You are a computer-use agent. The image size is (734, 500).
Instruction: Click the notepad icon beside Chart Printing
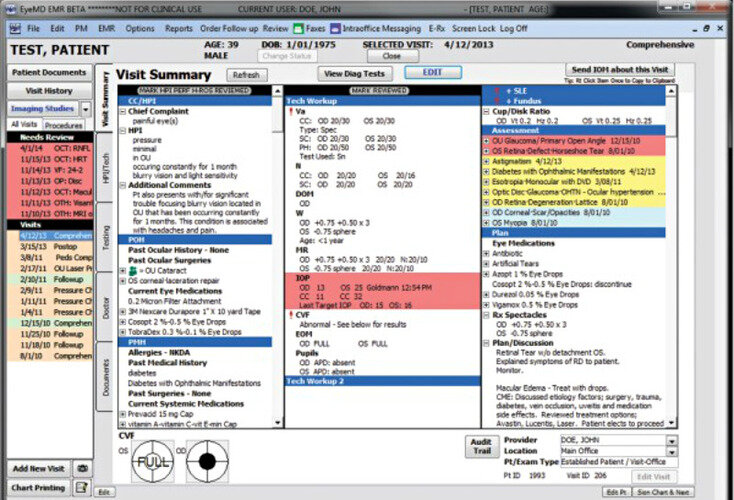(81, 487)
